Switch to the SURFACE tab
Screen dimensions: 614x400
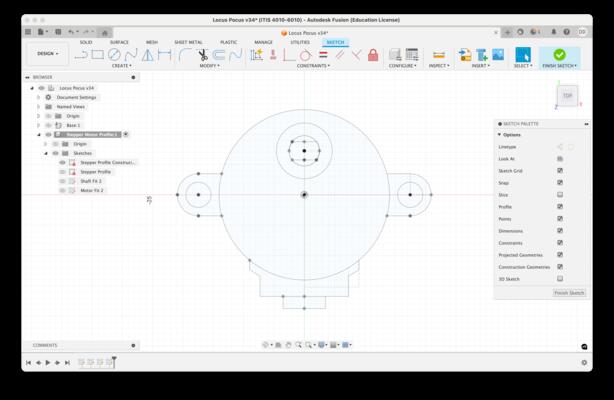pyautogui.click(x=119, y=42)
